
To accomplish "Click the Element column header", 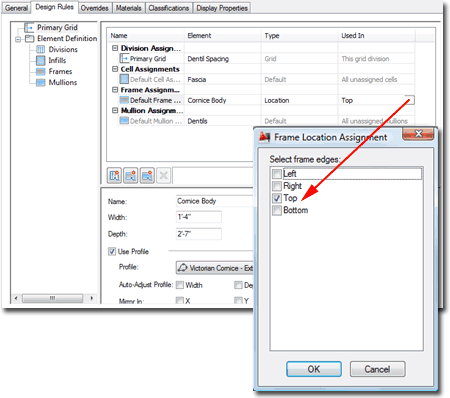I will point(222,36).
